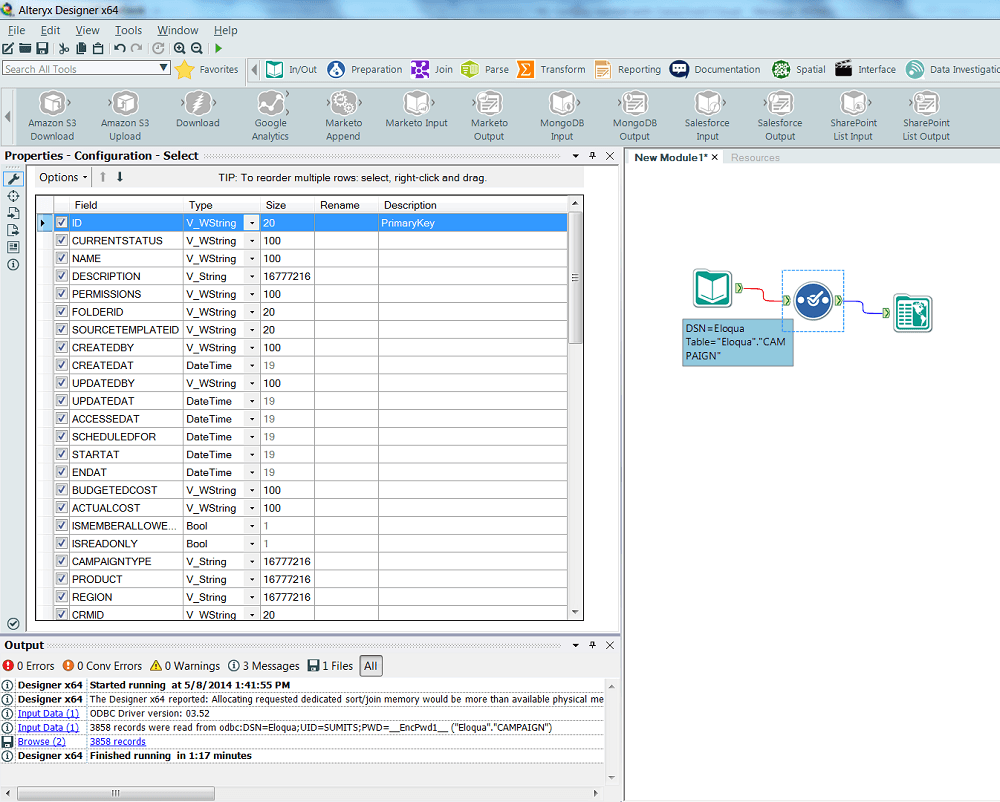Filter output by 3 Messages
This screenshot has height=802, width=1000.
(x=263, y=666)
